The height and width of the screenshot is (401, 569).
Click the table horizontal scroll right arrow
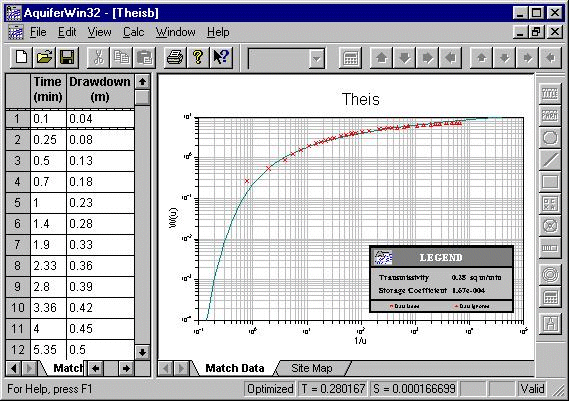point(126,369)
